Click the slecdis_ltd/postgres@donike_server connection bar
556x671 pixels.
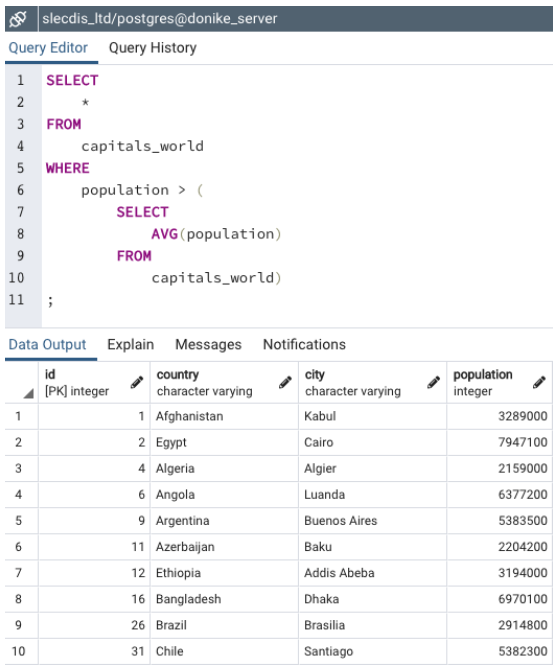[295, 19]
